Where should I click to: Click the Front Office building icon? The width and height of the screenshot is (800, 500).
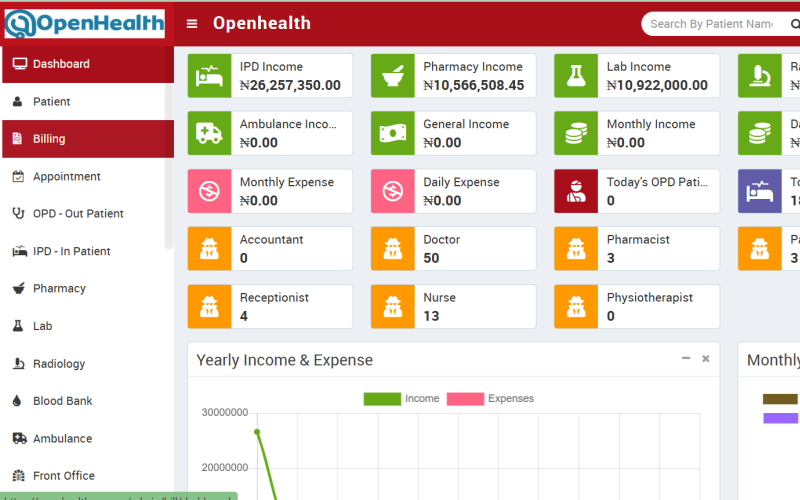(x=18, y=476)
